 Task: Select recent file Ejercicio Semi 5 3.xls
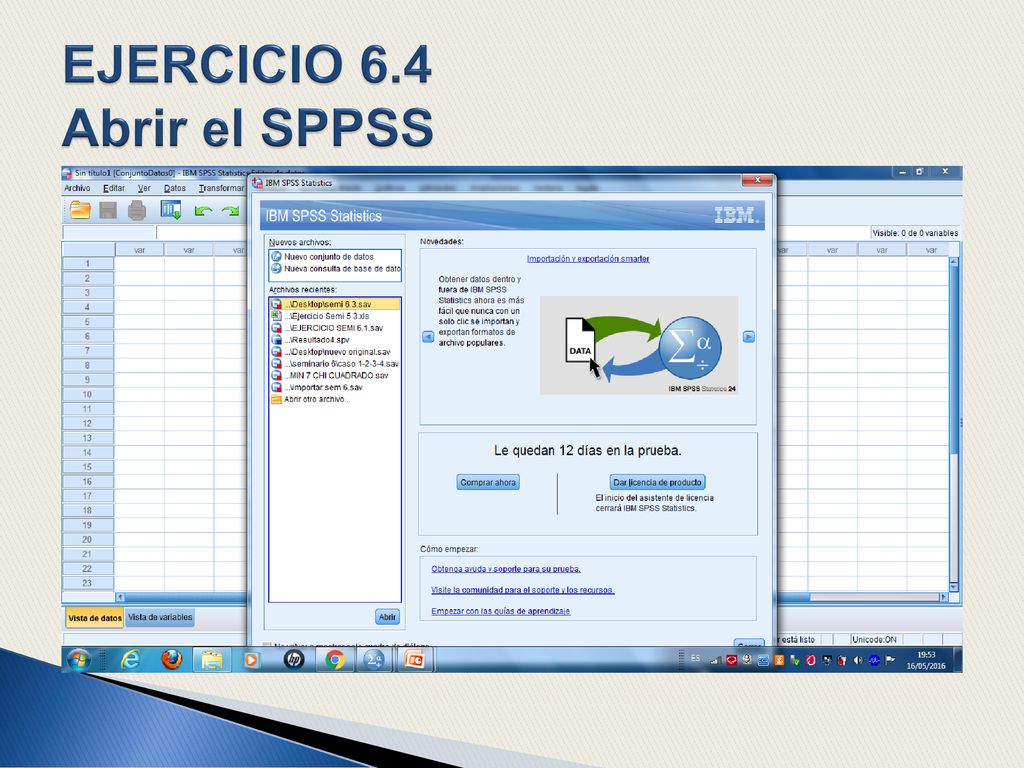tap(335, 316)
